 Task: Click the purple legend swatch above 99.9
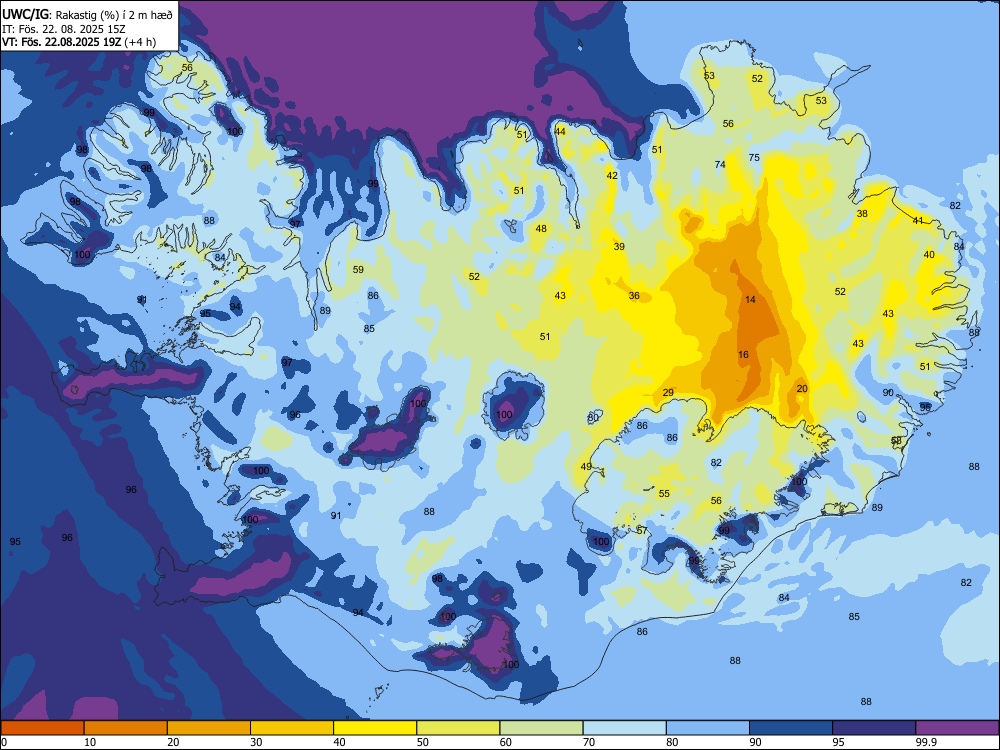point(957,728)
